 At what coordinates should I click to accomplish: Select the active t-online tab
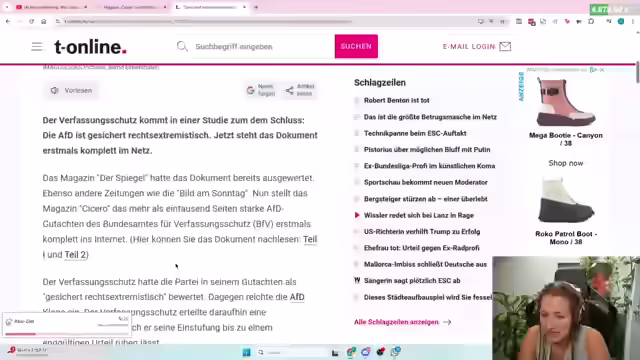tap(210, 7)
